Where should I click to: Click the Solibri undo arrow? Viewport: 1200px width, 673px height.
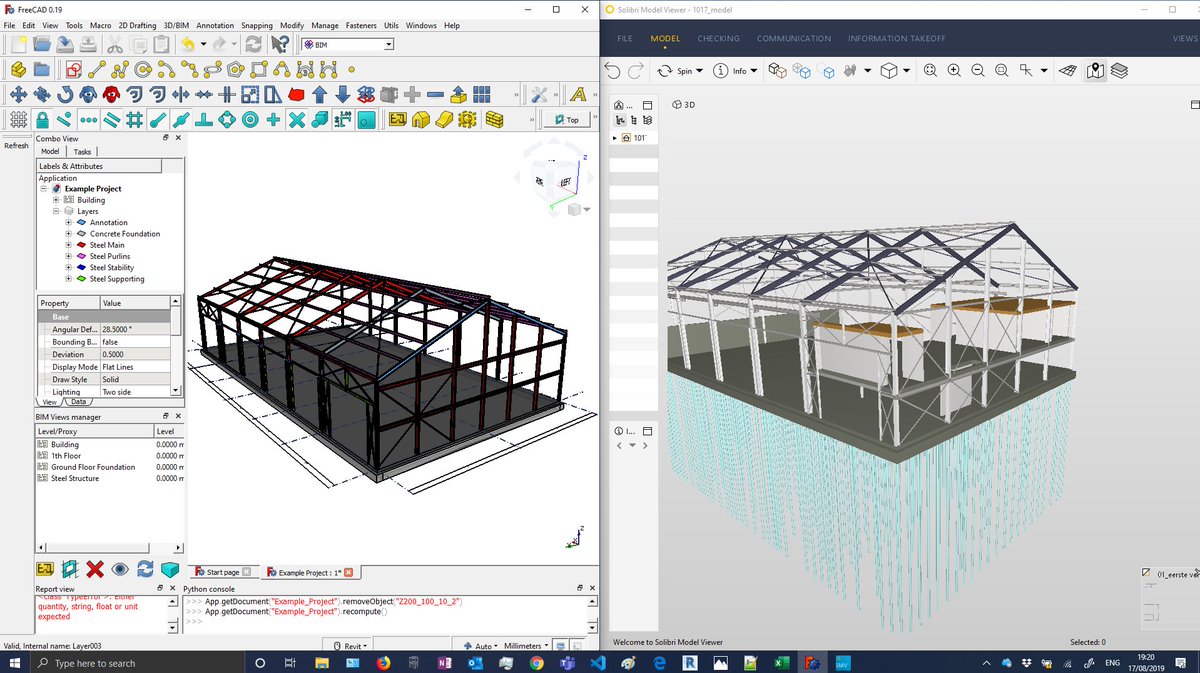pyautogui.click(x=613, y=71)
